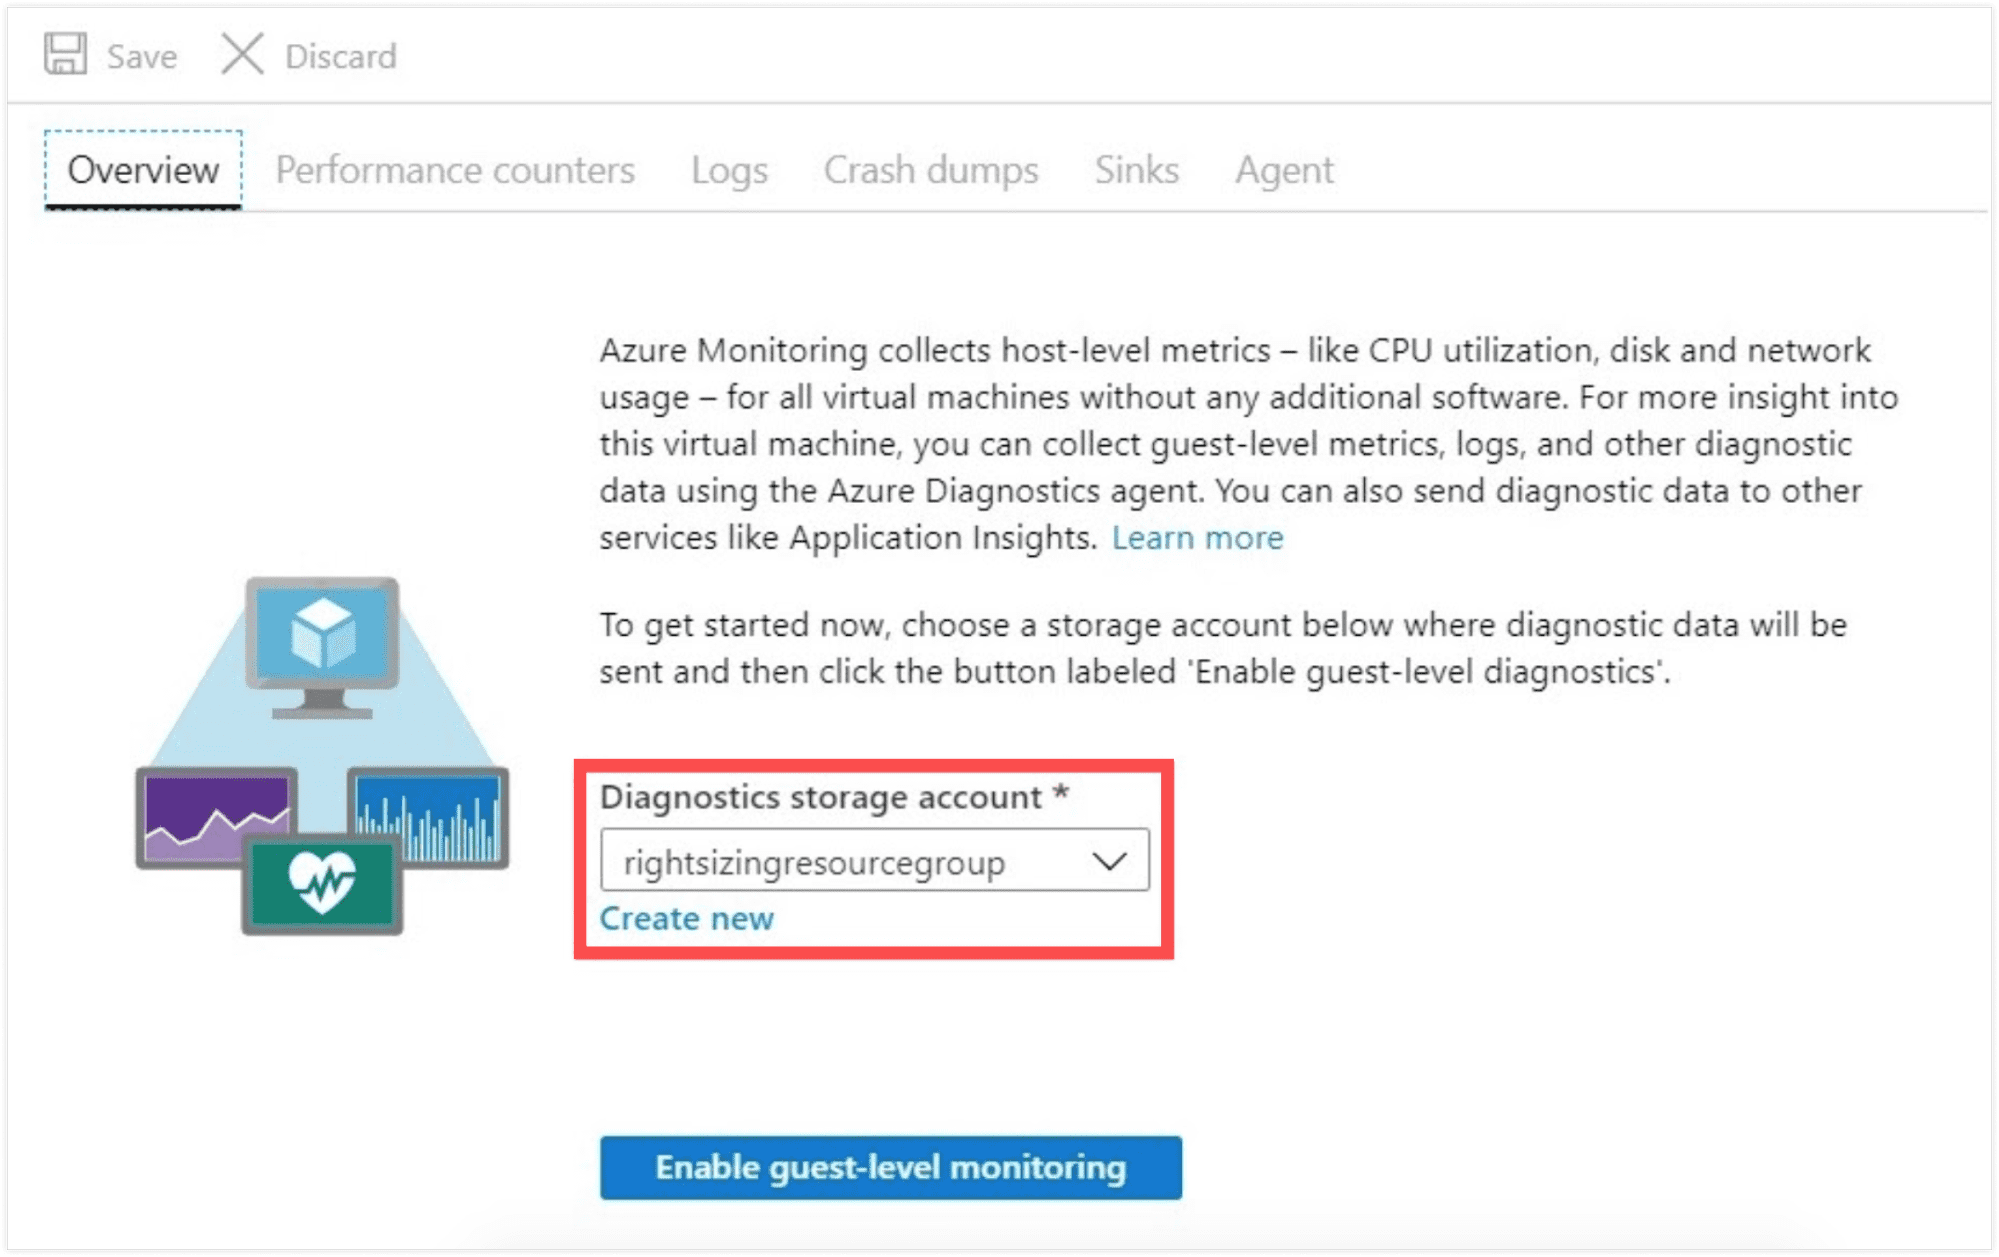Click the green heartbeat health icon
Screen dimensions: 1999x1257
click(x=322, y=884)
